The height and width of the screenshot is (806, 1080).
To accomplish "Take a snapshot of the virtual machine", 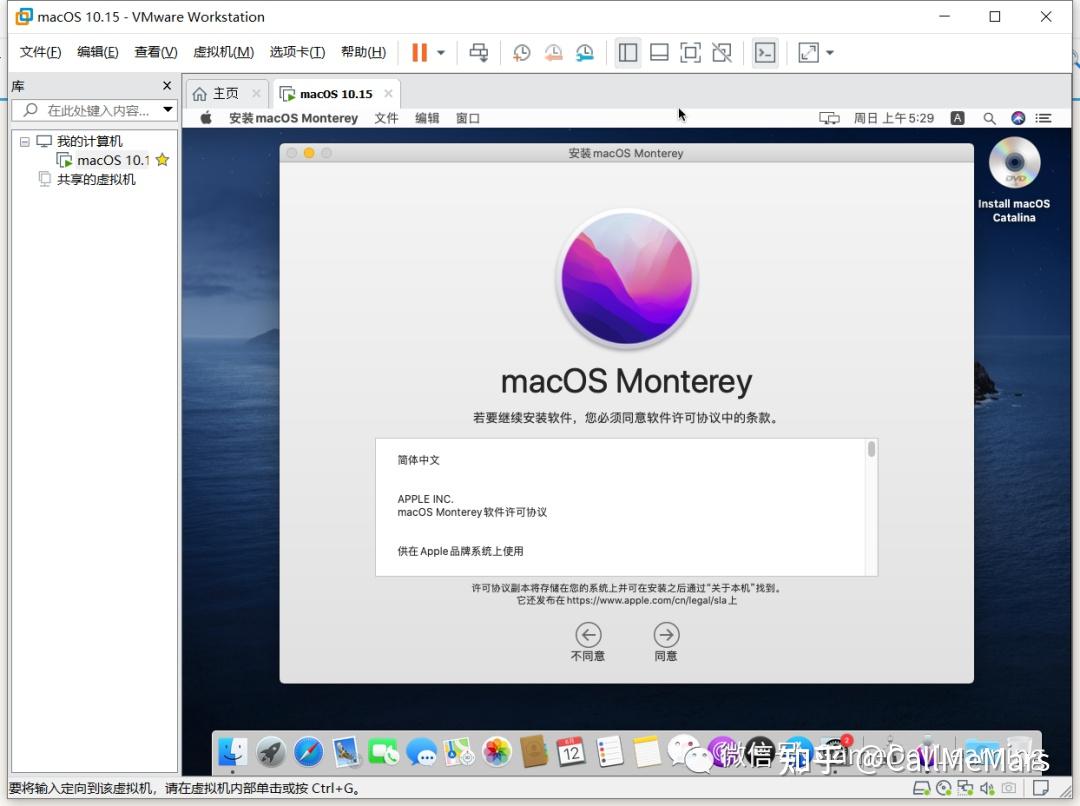I will tap(521, 52).
